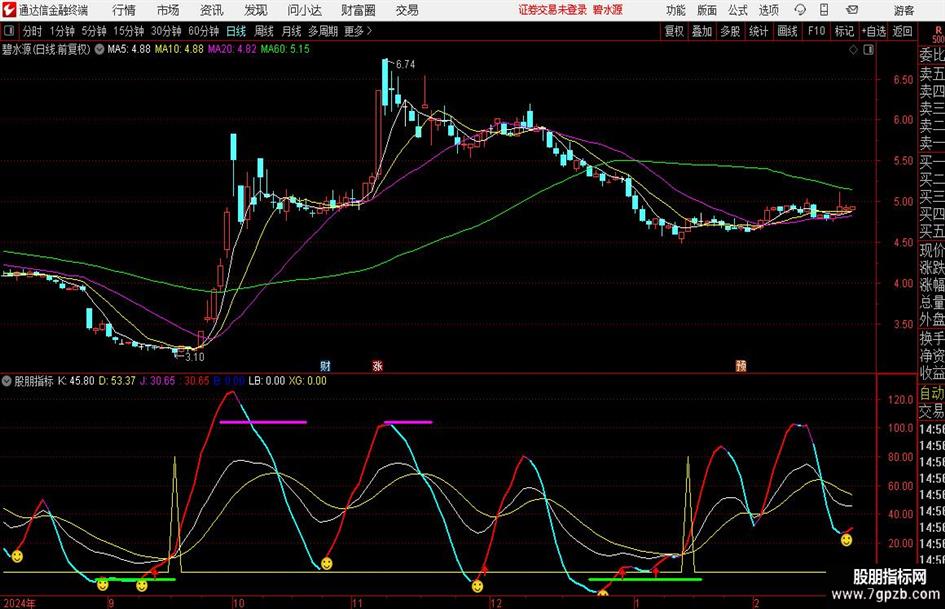Toggle right info panel icon

click(868, 50)
